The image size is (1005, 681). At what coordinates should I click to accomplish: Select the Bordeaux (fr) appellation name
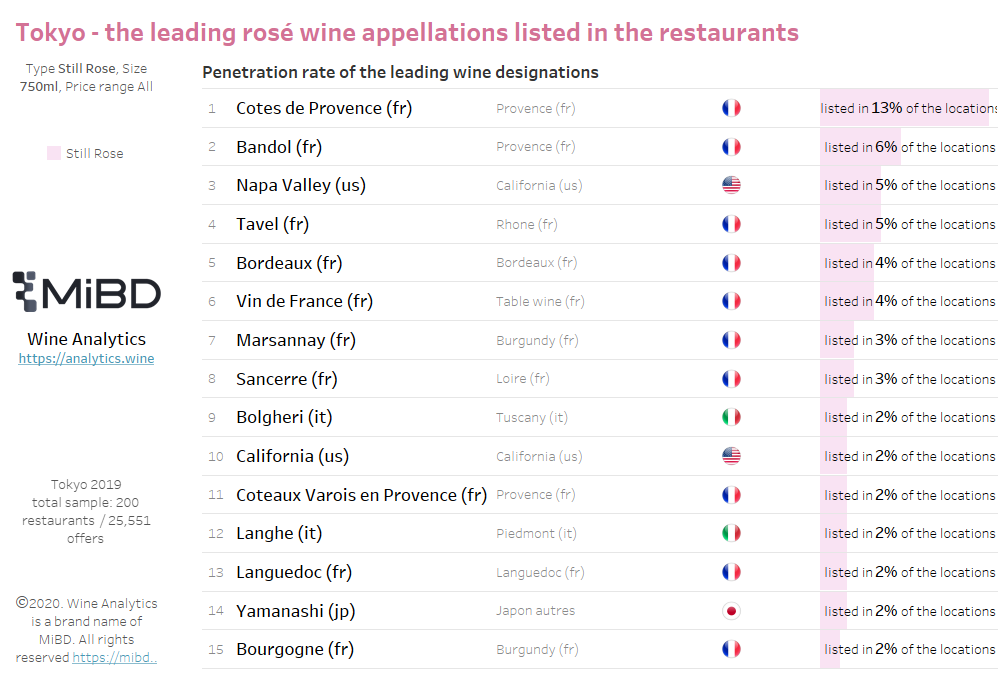(x=289, y=263)
